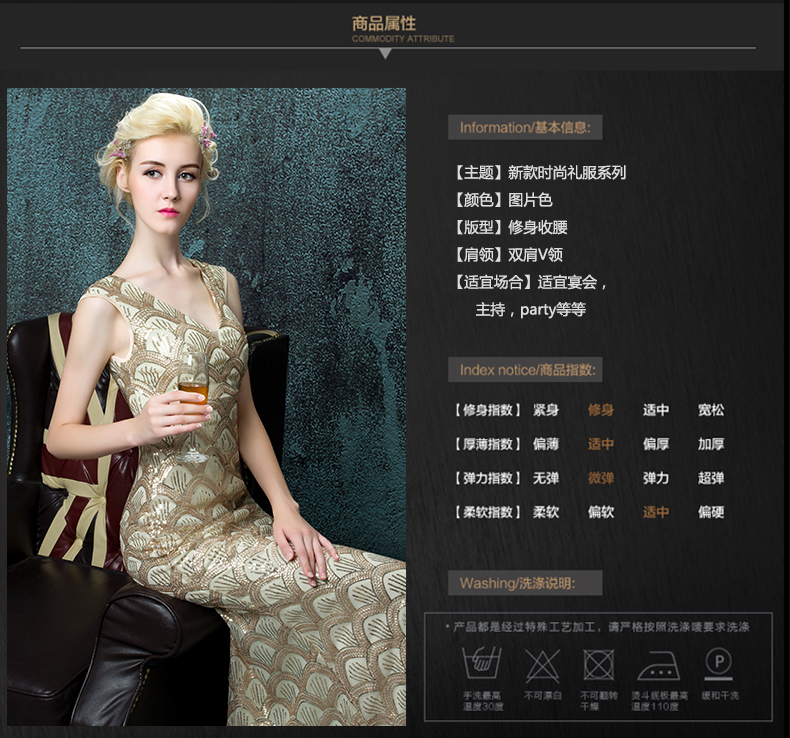790x738 pixels.
Task: Choose the 宽松 fit option
Action: (x=711, y=410)
